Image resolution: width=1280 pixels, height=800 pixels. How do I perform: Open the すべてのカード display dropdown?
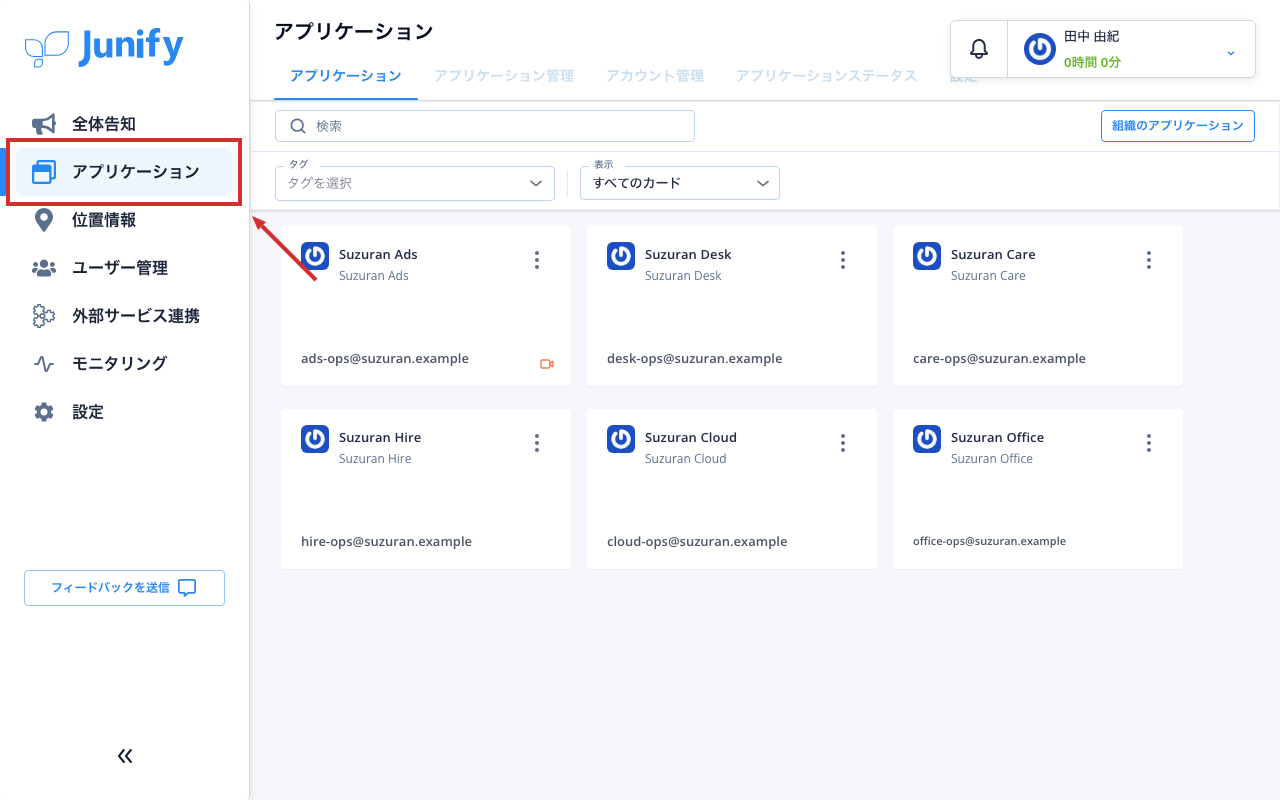tap(680, 183)
